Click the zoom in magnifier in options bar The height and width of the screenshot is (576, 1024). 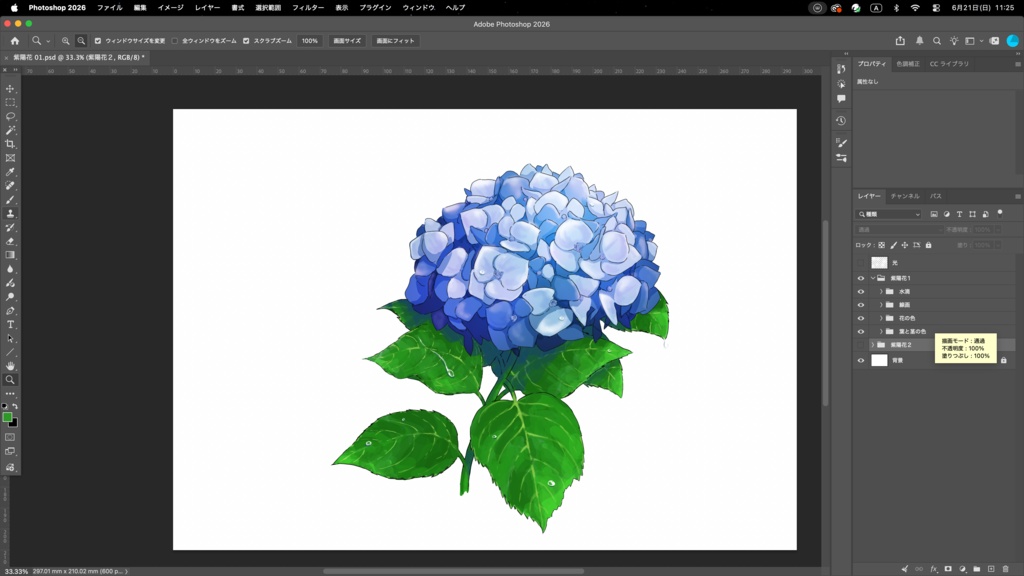pos(65,40)
